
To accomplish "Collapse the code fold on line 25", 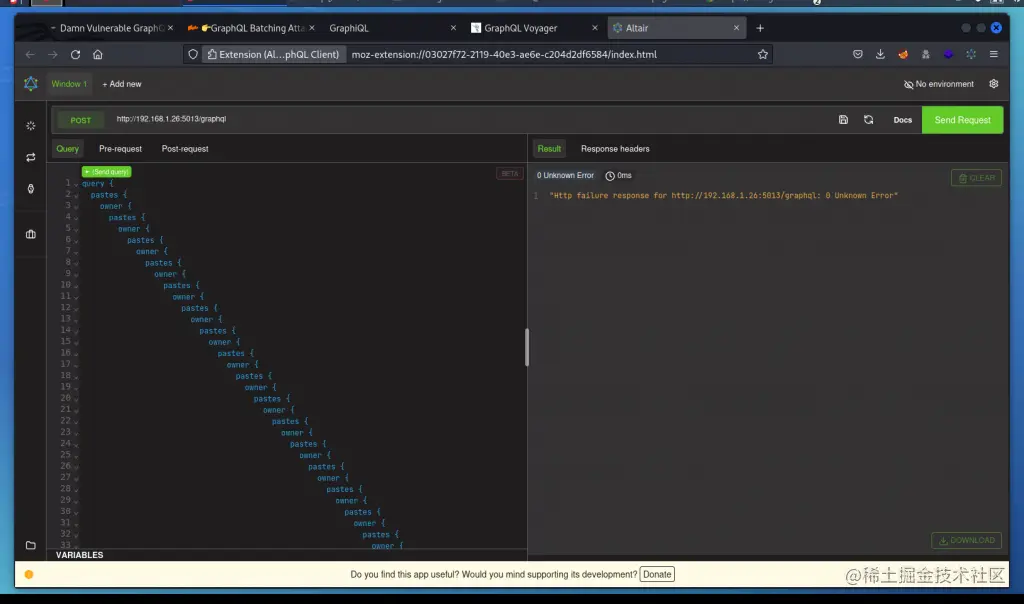I will pyautogui.click(x=76, y=456).
